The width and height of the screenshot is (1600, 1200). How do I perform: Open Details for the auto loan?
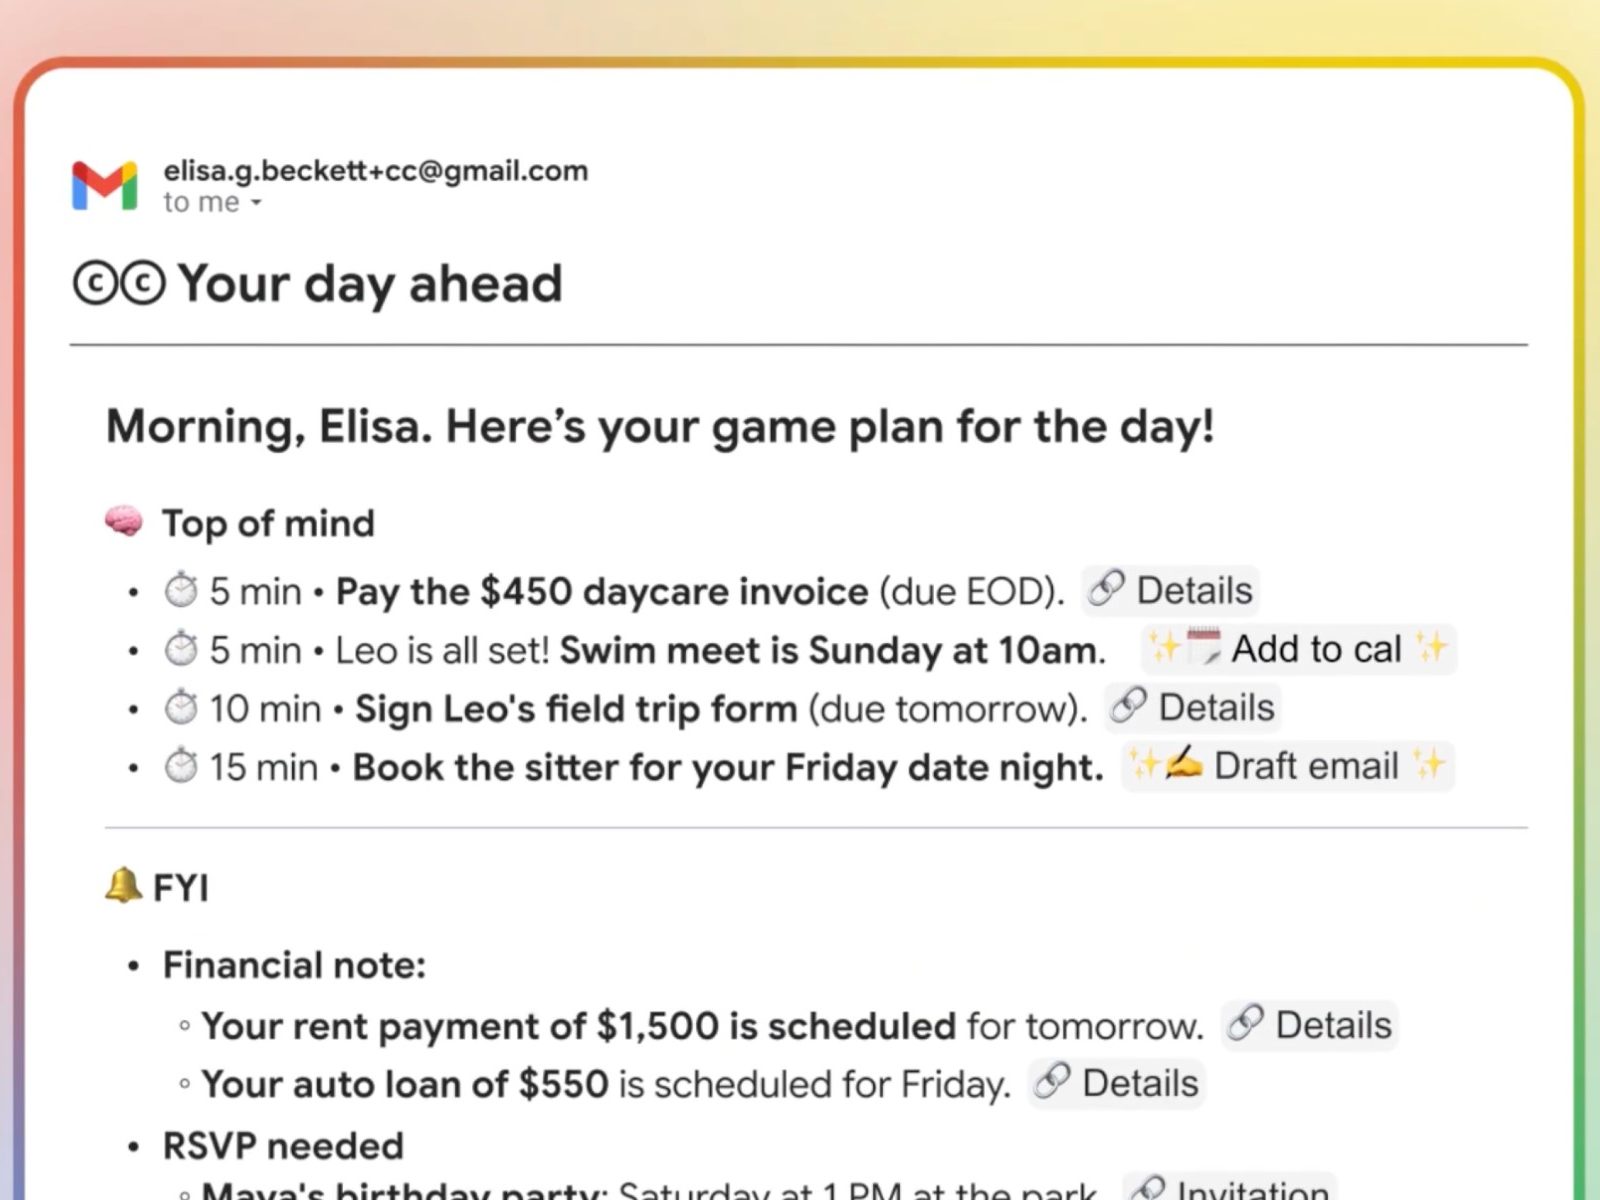(x=1116, y=1083)
